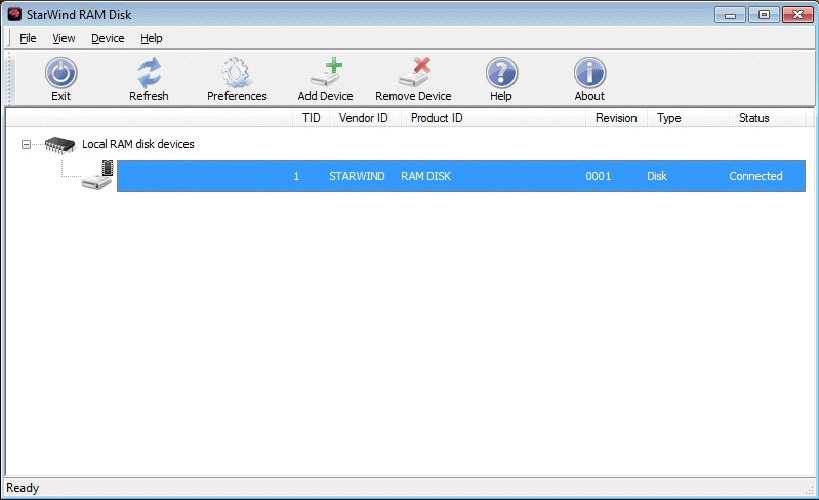Click the Add Device toolbar icon
Image resolution: width=819 pixels, height=500 pixels.
pyautogui.click(x=326, y=73)
